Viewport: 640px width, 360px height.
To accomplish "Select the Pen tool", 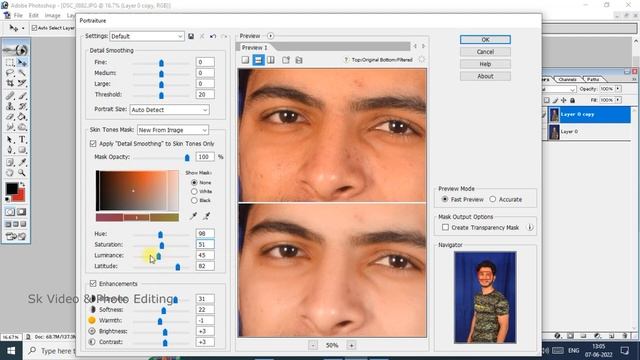I will click(10, 150).
